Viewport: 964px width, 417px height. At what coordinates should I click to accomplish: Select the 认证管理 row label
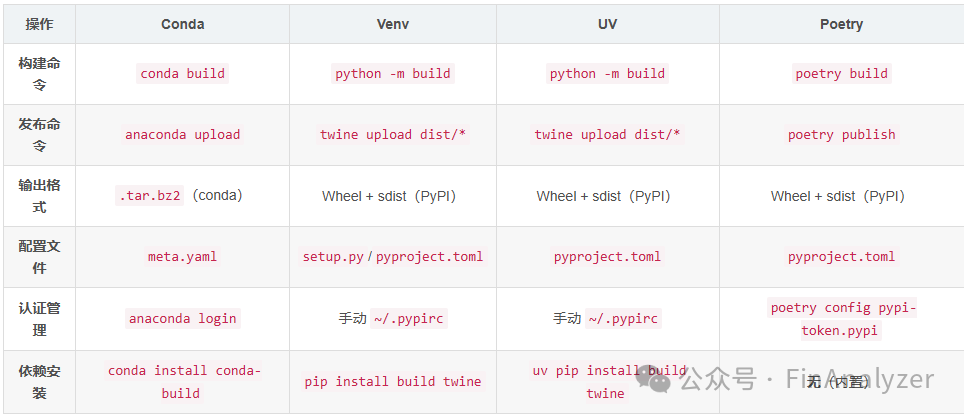(39, 319)
